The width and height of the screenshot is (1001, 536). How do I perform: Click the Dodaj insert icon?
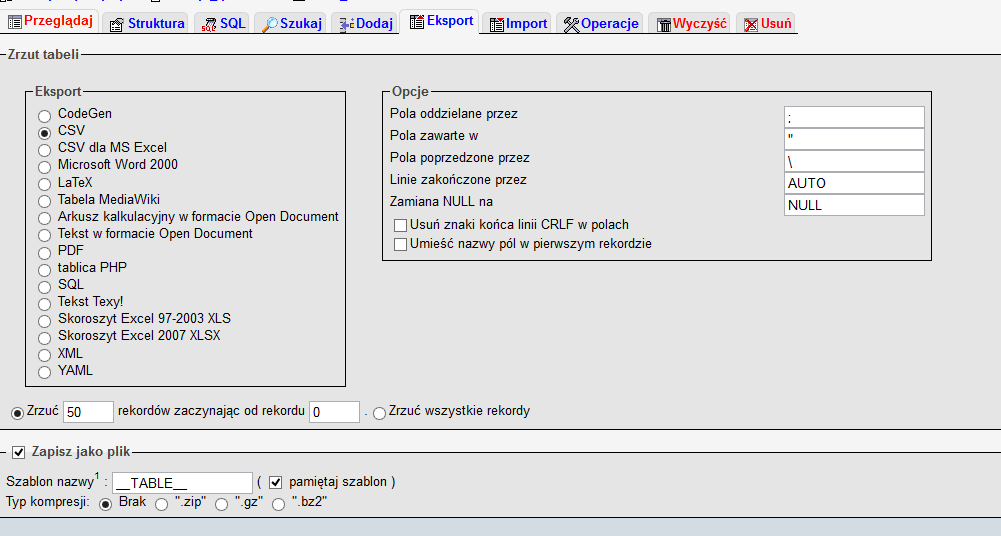point(346,25)
